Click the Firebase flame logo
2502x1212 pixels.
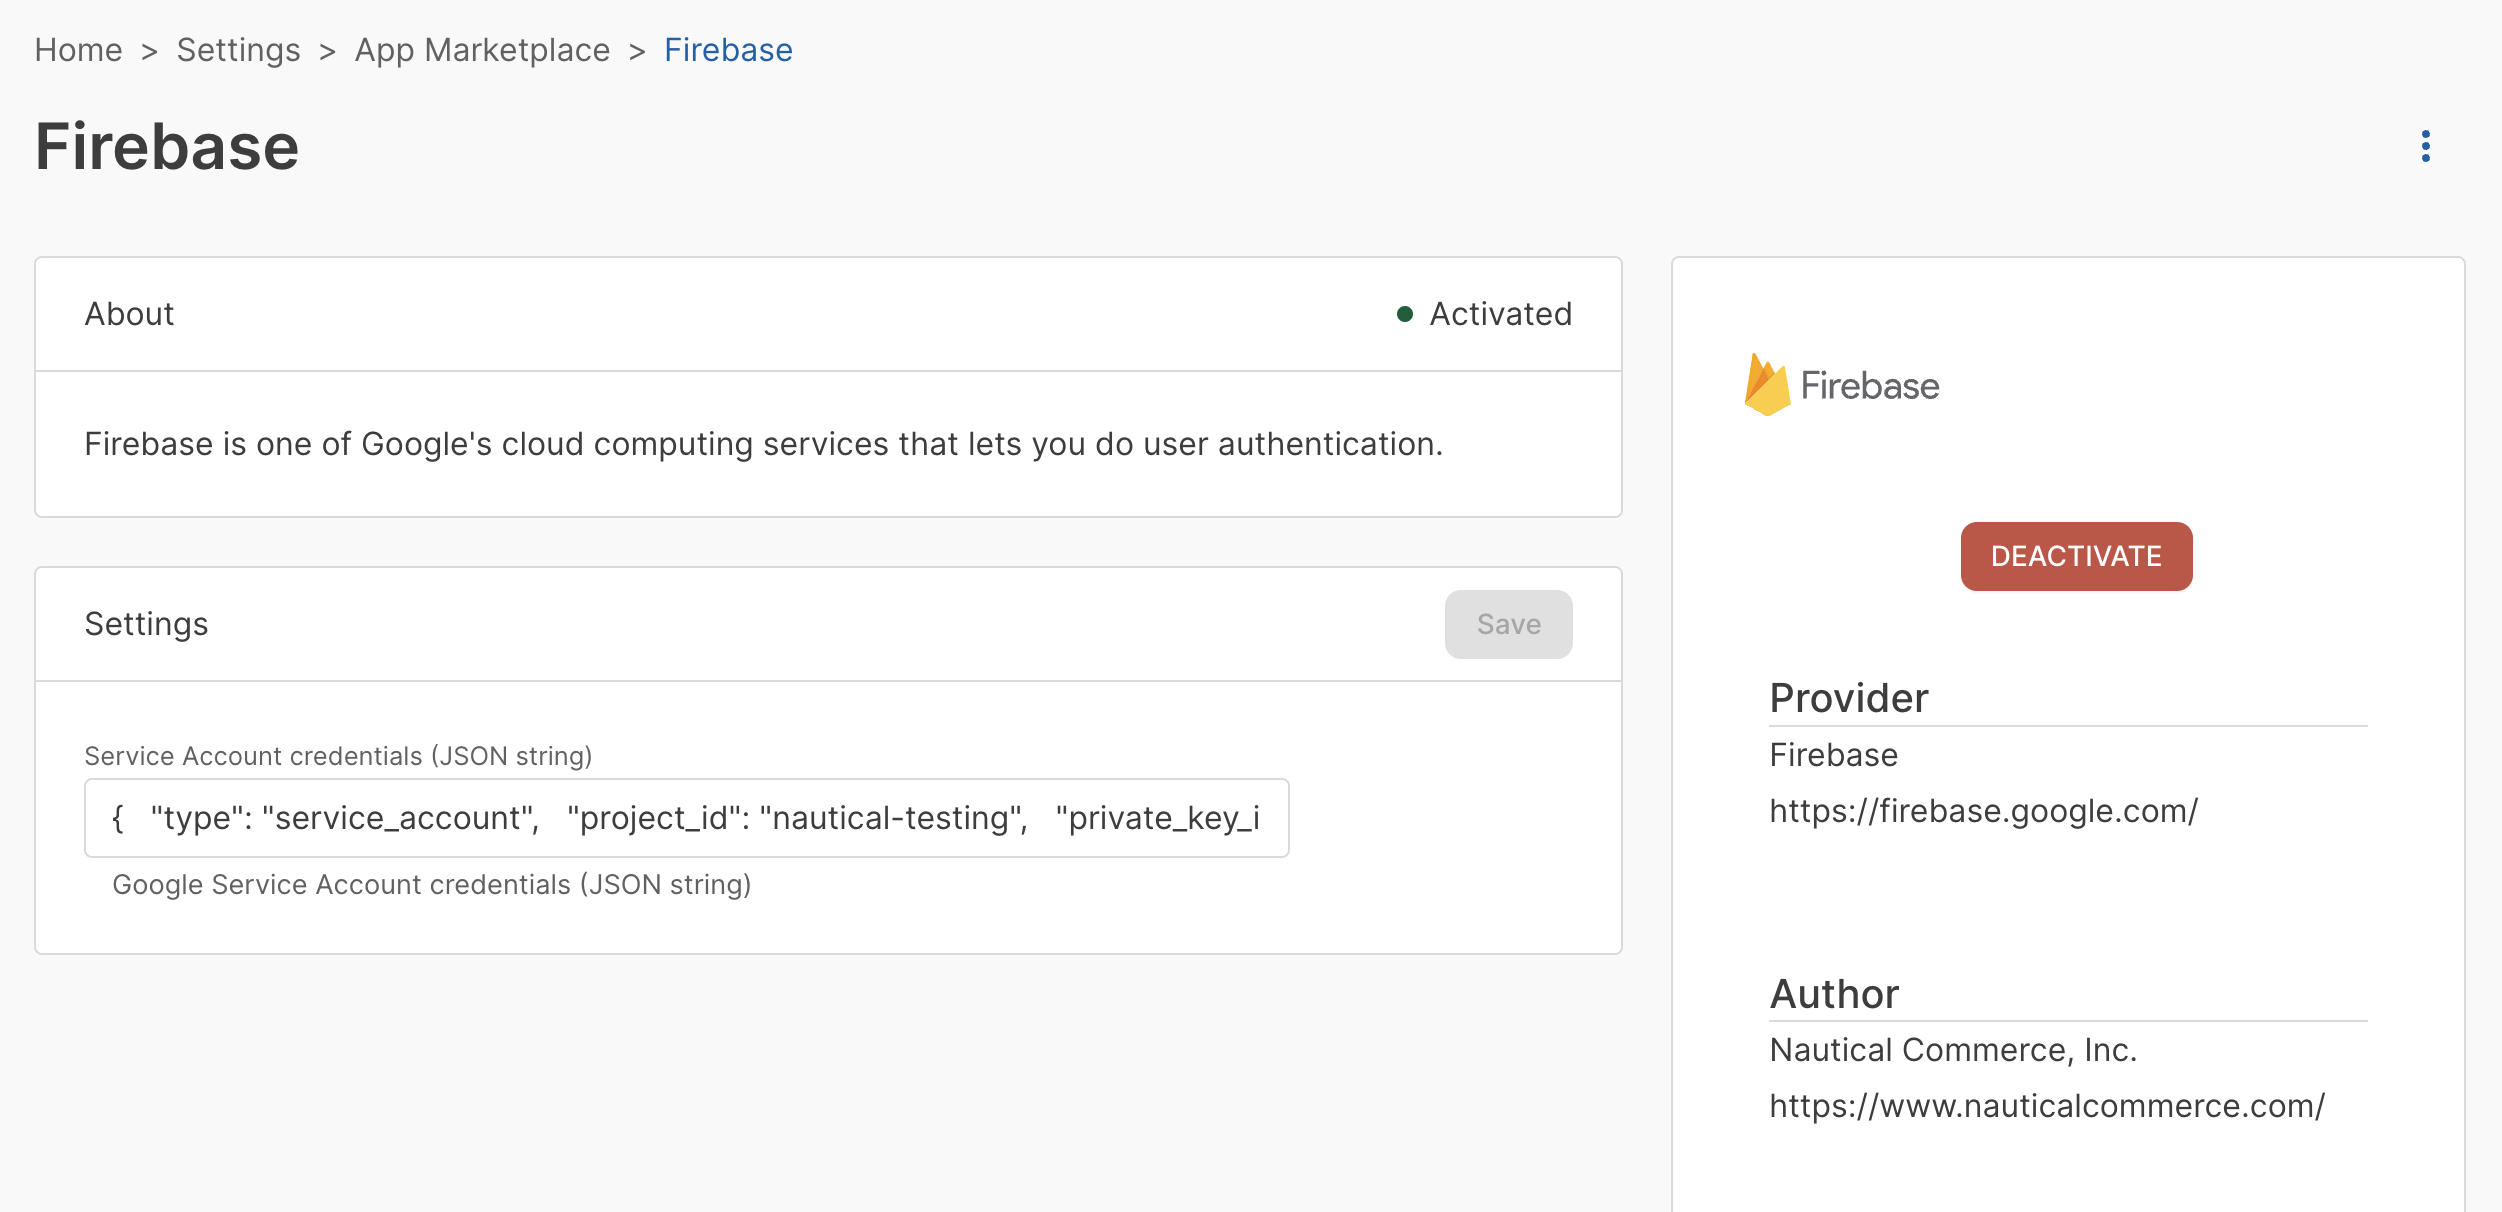point(1767,385)
